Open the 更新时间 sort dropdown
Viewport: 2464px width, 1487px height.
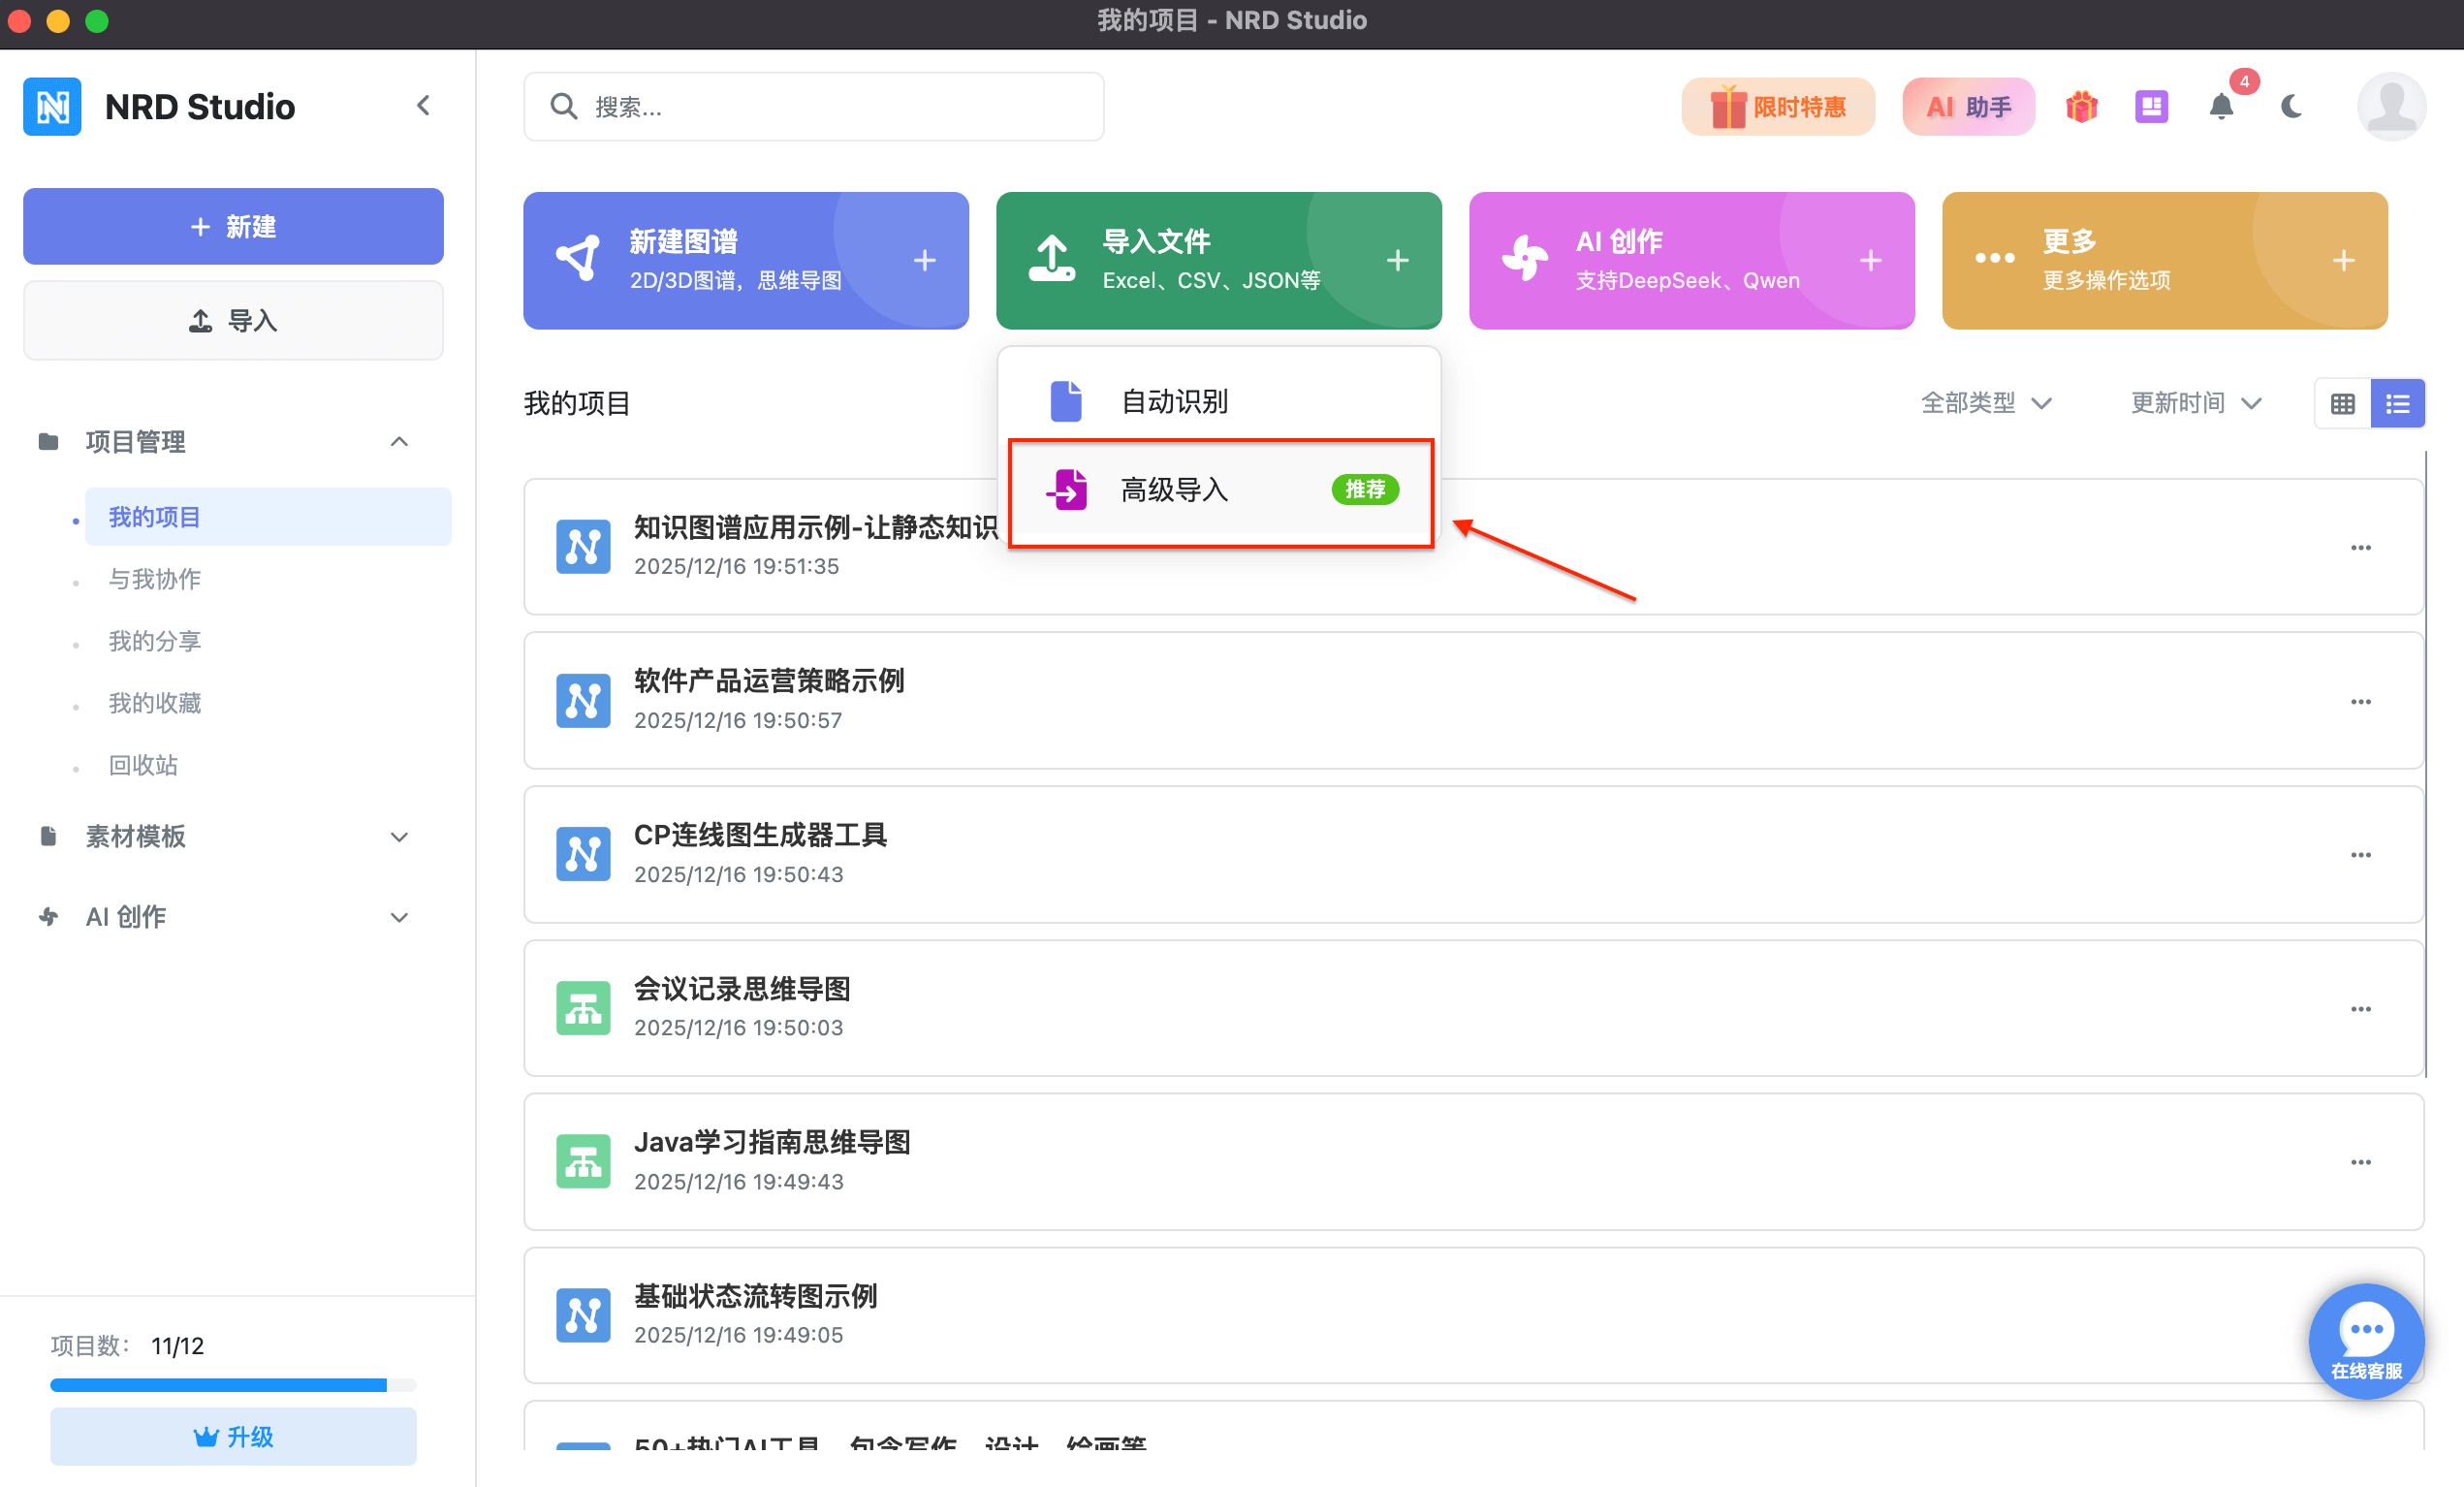(x=2196, y=403)
